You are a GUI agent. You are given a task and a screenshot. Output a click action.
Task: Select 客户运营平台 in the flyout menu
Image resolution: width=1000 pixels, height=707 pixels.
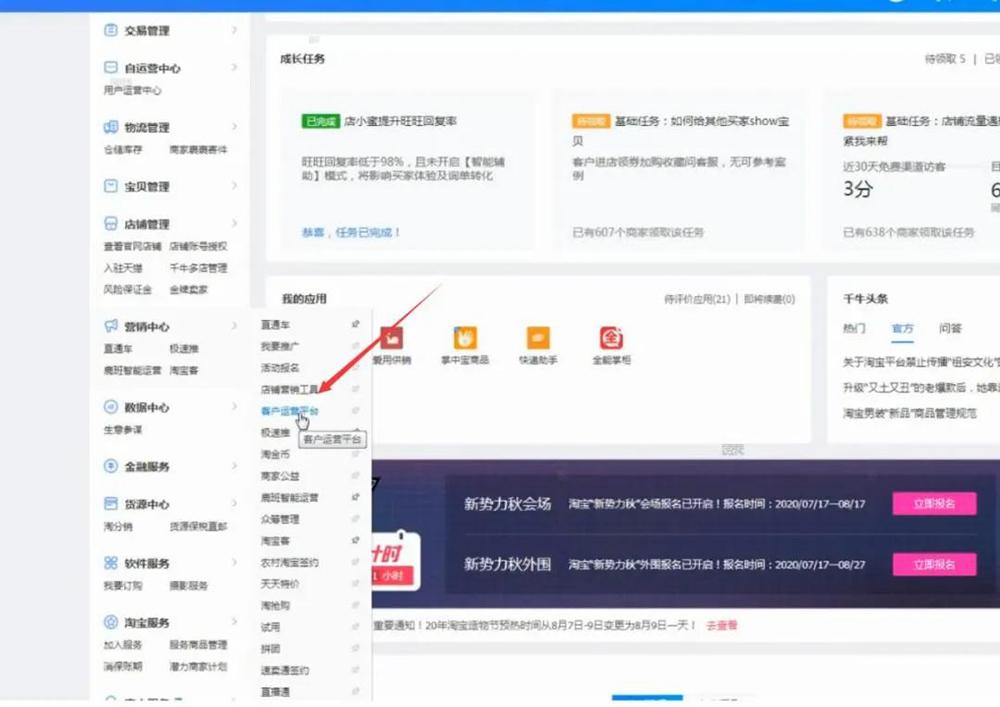point(289,411)
